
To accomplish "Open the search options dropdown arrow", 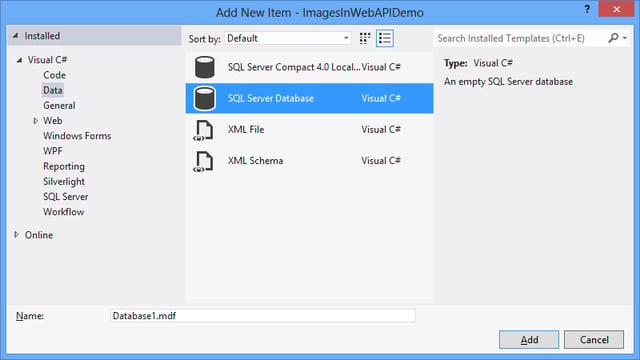I will 625,38.
